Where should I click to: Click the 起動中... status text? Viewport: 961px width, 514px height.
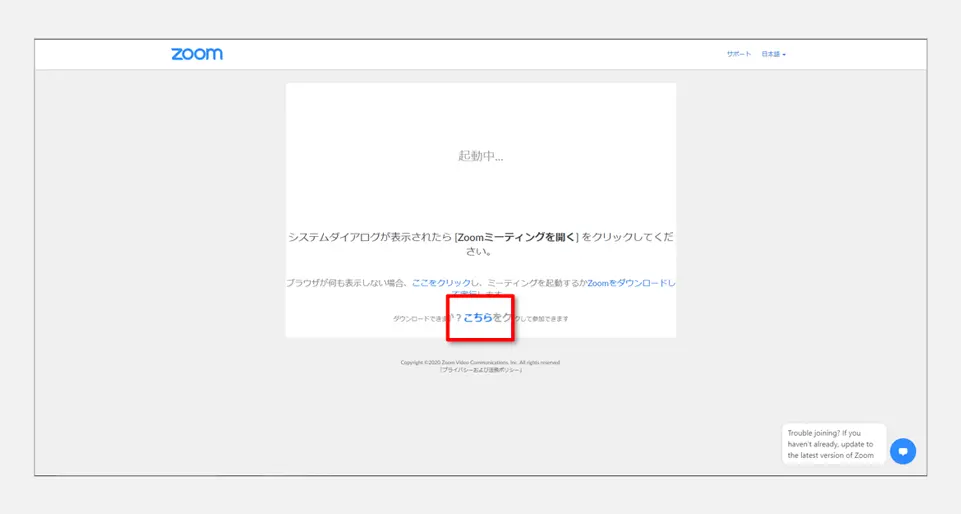pos(480,156)
